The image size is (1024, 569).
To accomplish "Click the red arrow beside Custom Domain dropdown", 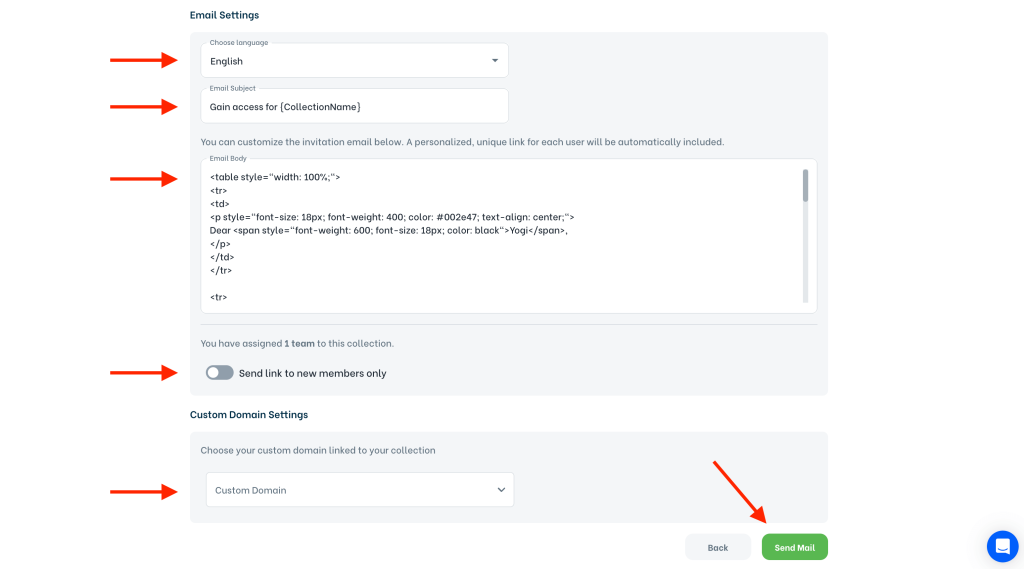I will pyautogui.click(x=143, y=491).
